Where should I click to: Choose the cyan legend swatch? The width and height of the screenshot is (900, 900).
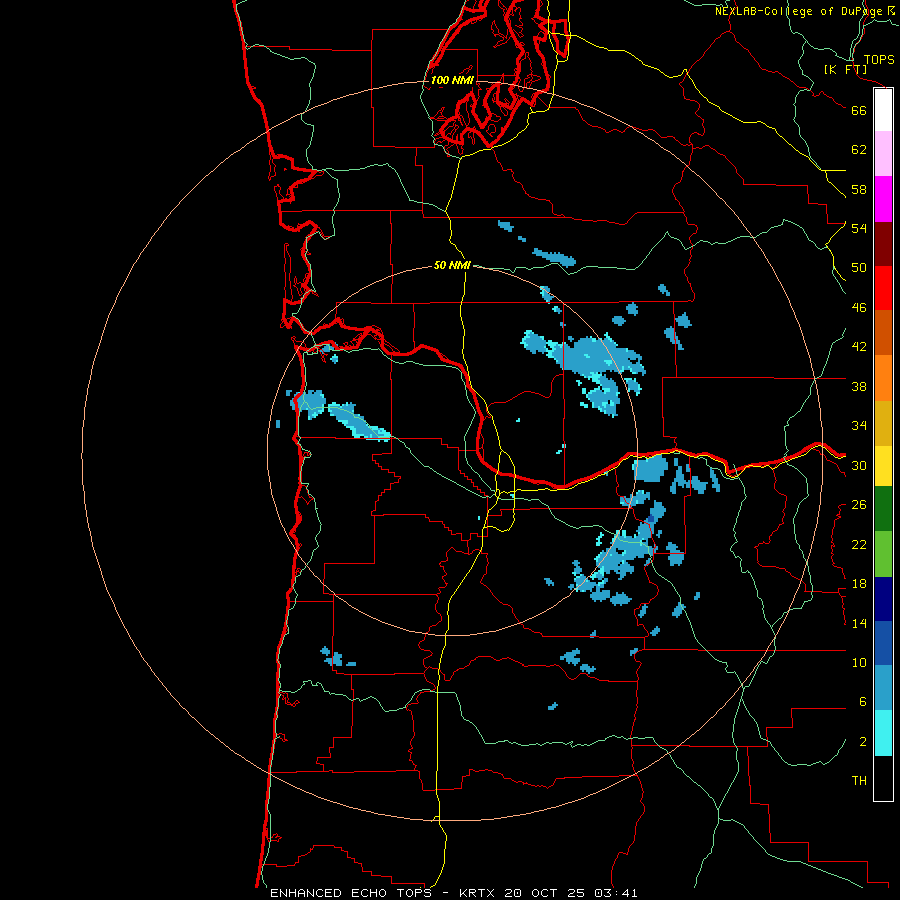coord(883,733)
